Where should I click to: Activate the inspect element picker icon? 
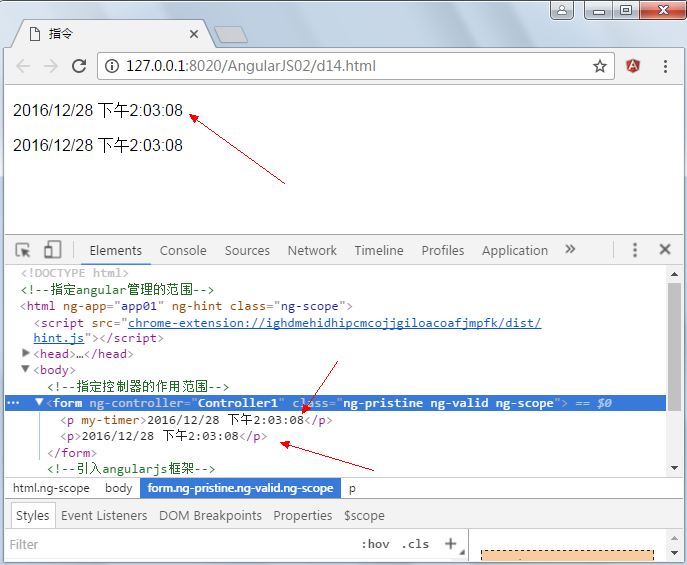[23, 250]
